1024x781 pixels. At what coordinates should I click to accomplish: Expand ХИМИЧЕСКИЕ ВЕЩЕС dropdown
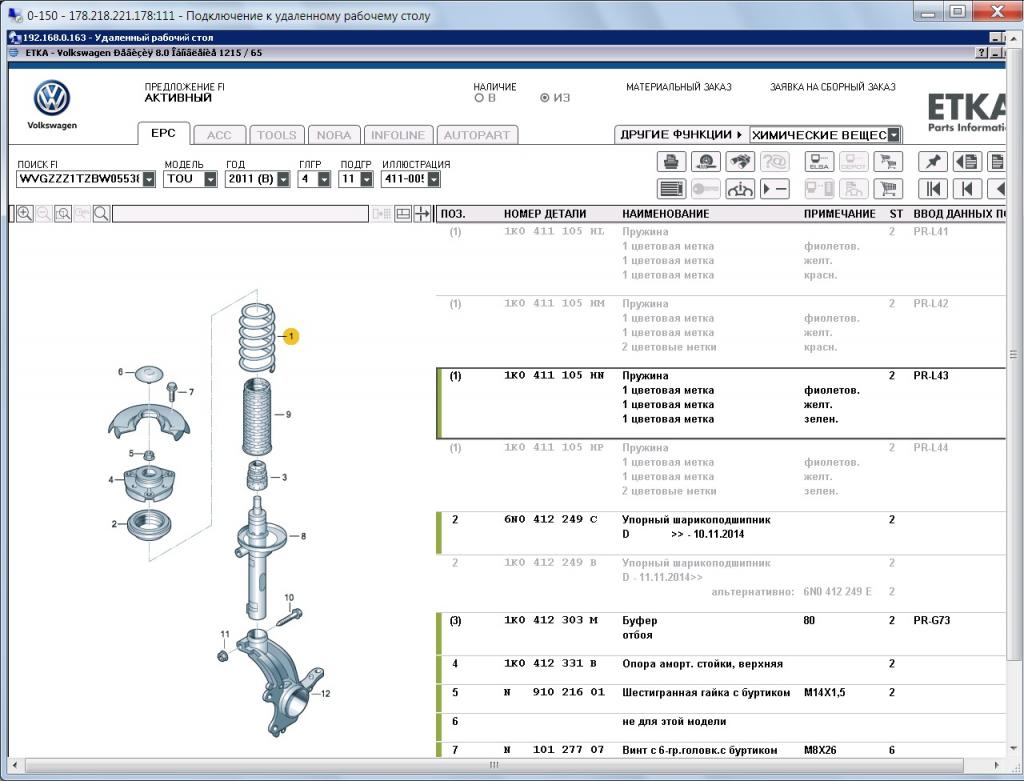[894, 135]
